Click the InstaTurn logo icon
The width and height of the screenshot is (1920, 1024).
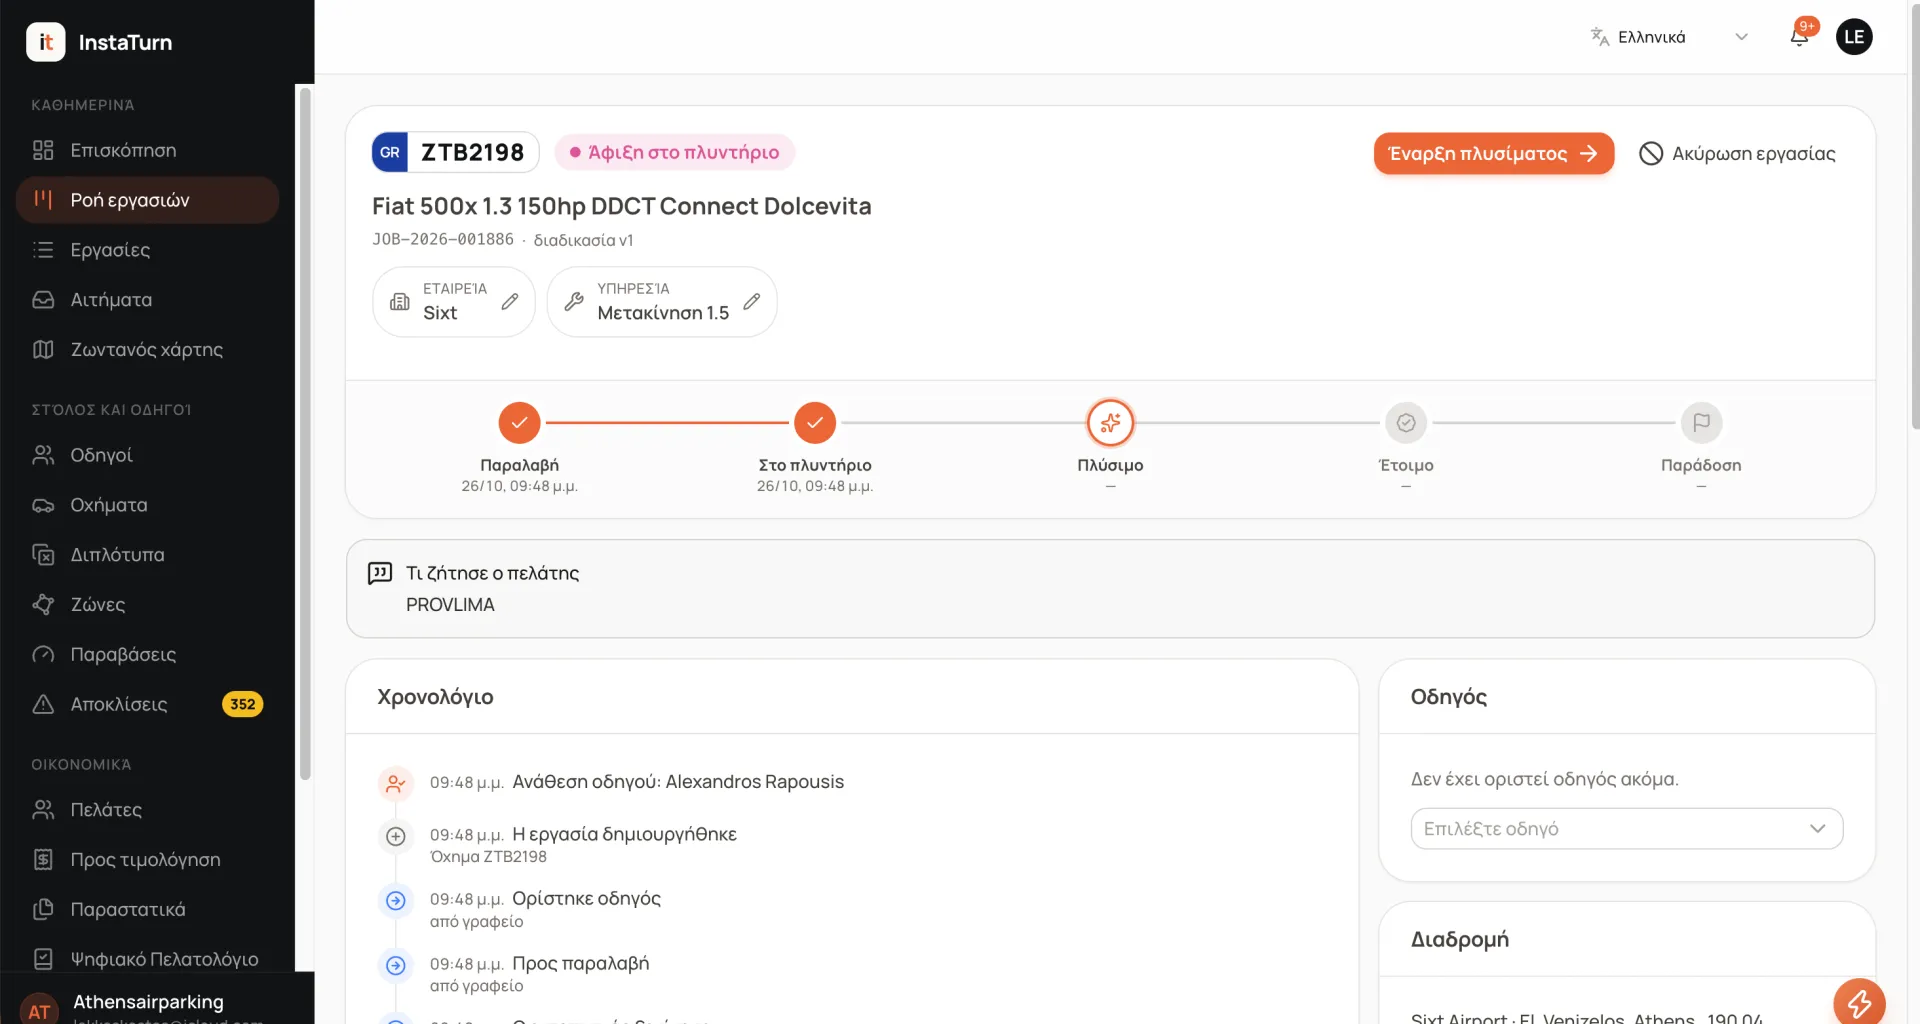[46, 42]
